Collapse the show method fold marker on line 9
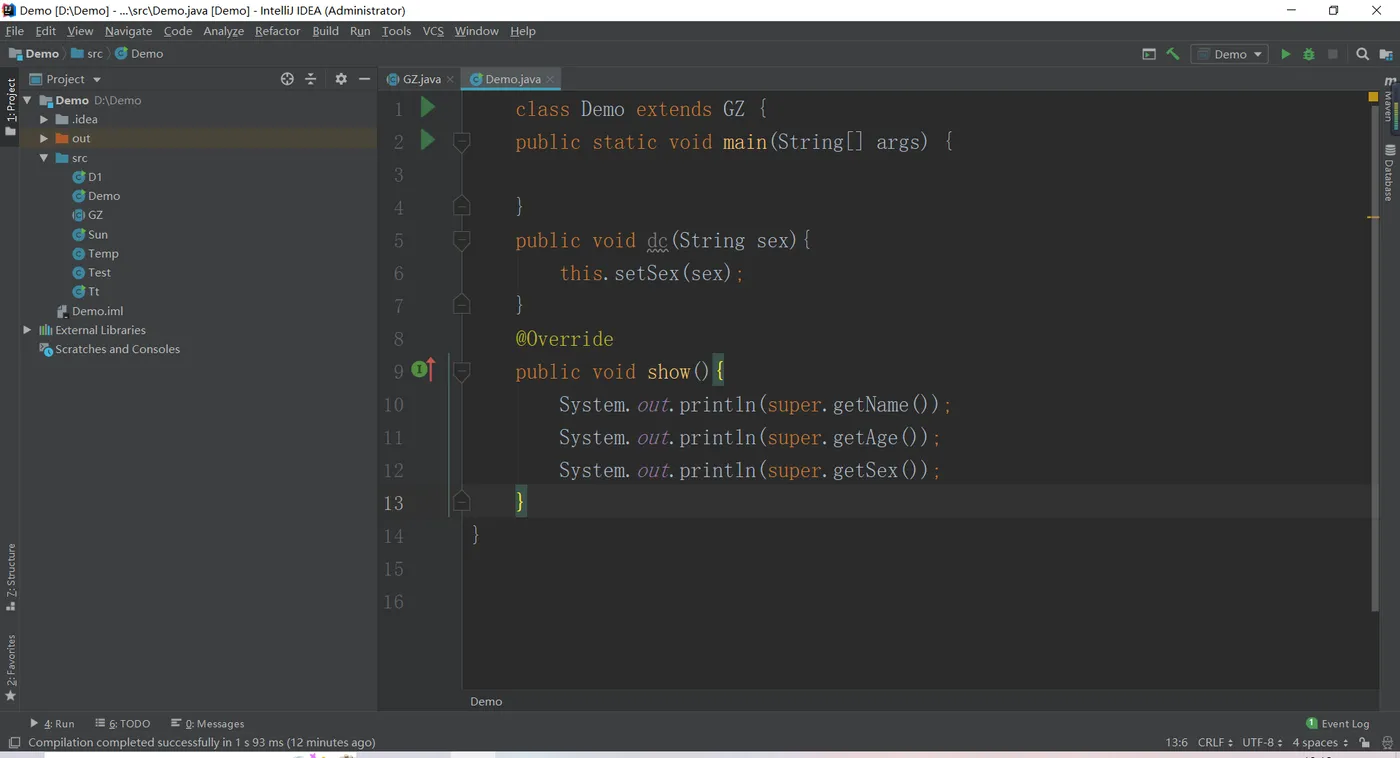The image size is (1400, 758). (x=461, y=371)
